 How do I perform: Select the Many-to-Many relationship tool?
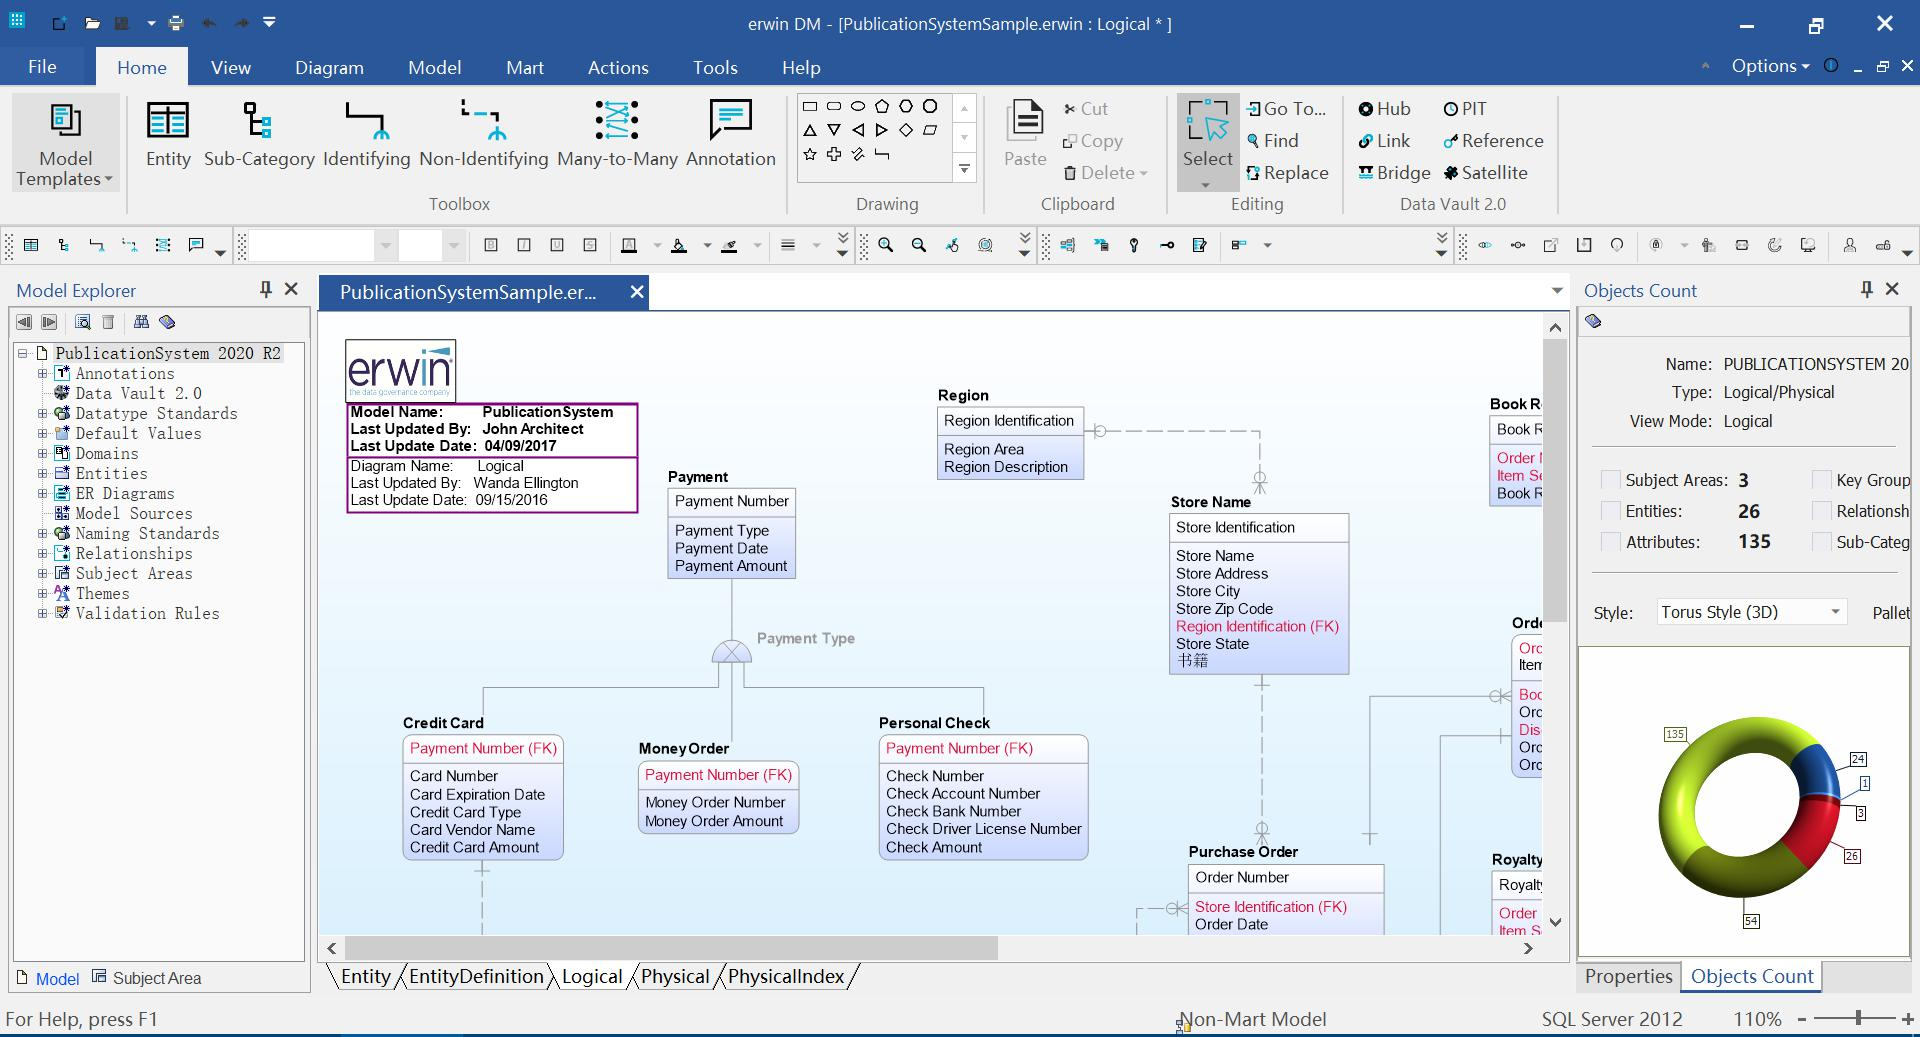617,136
